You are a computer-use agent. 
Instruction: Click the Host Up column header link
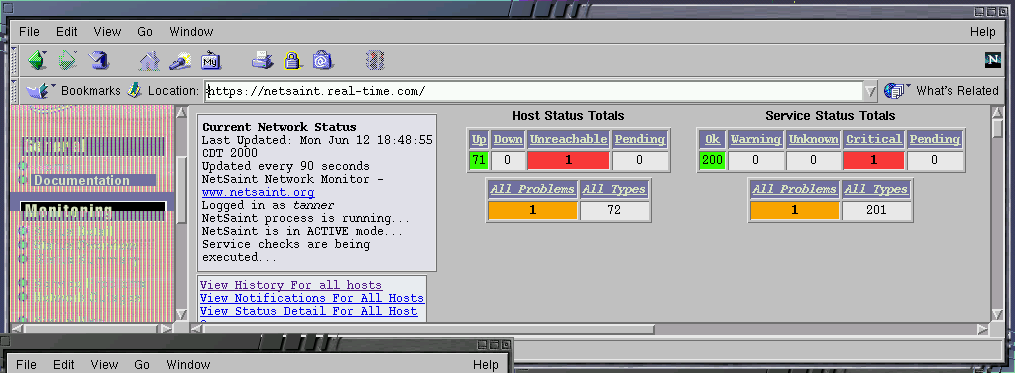coord(479,139)
